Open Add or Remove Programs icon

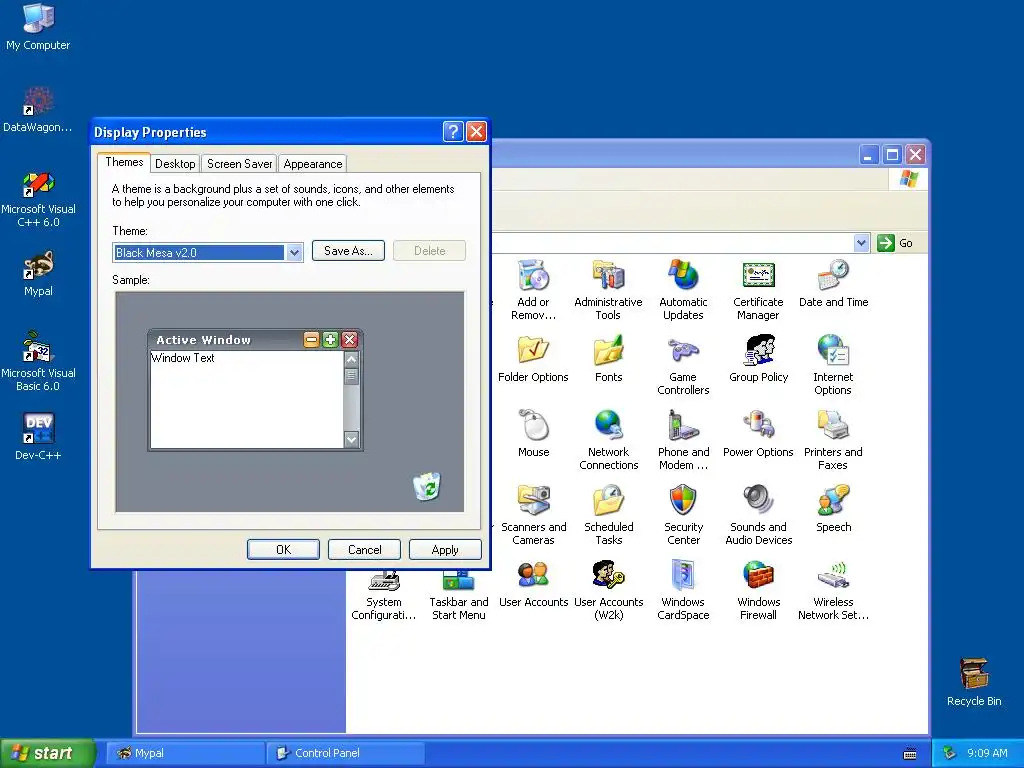pyautogui.click(x=533, y=289)
